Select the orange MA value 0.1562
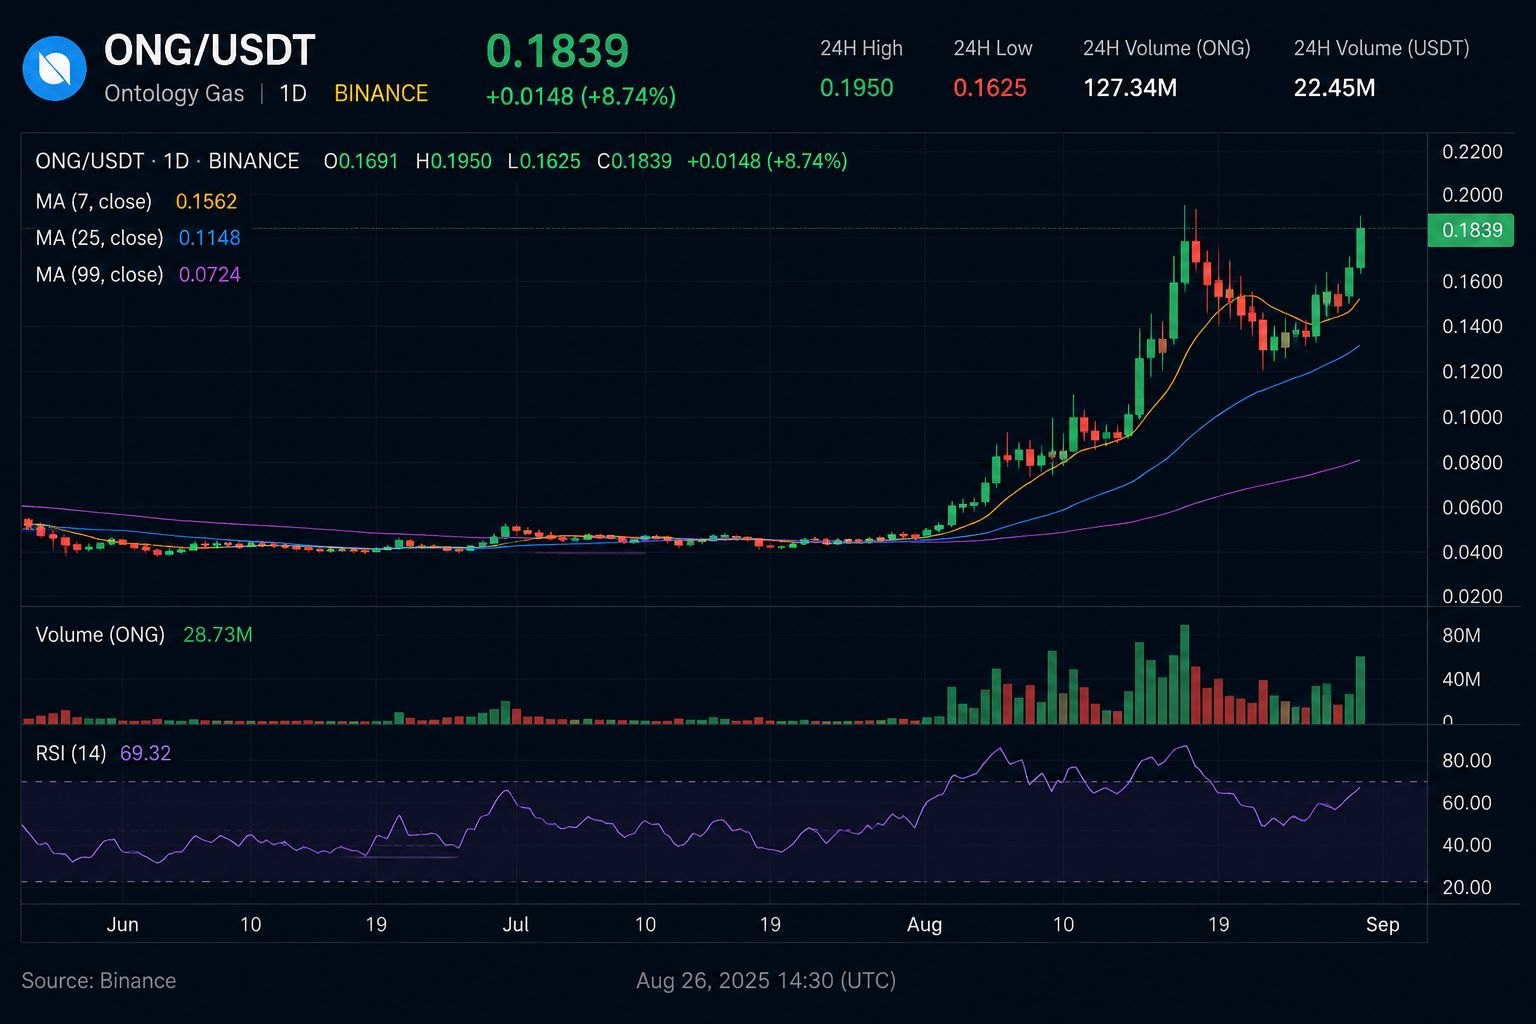Viewport: 1536px width, 1024px height. click(207, 202)
